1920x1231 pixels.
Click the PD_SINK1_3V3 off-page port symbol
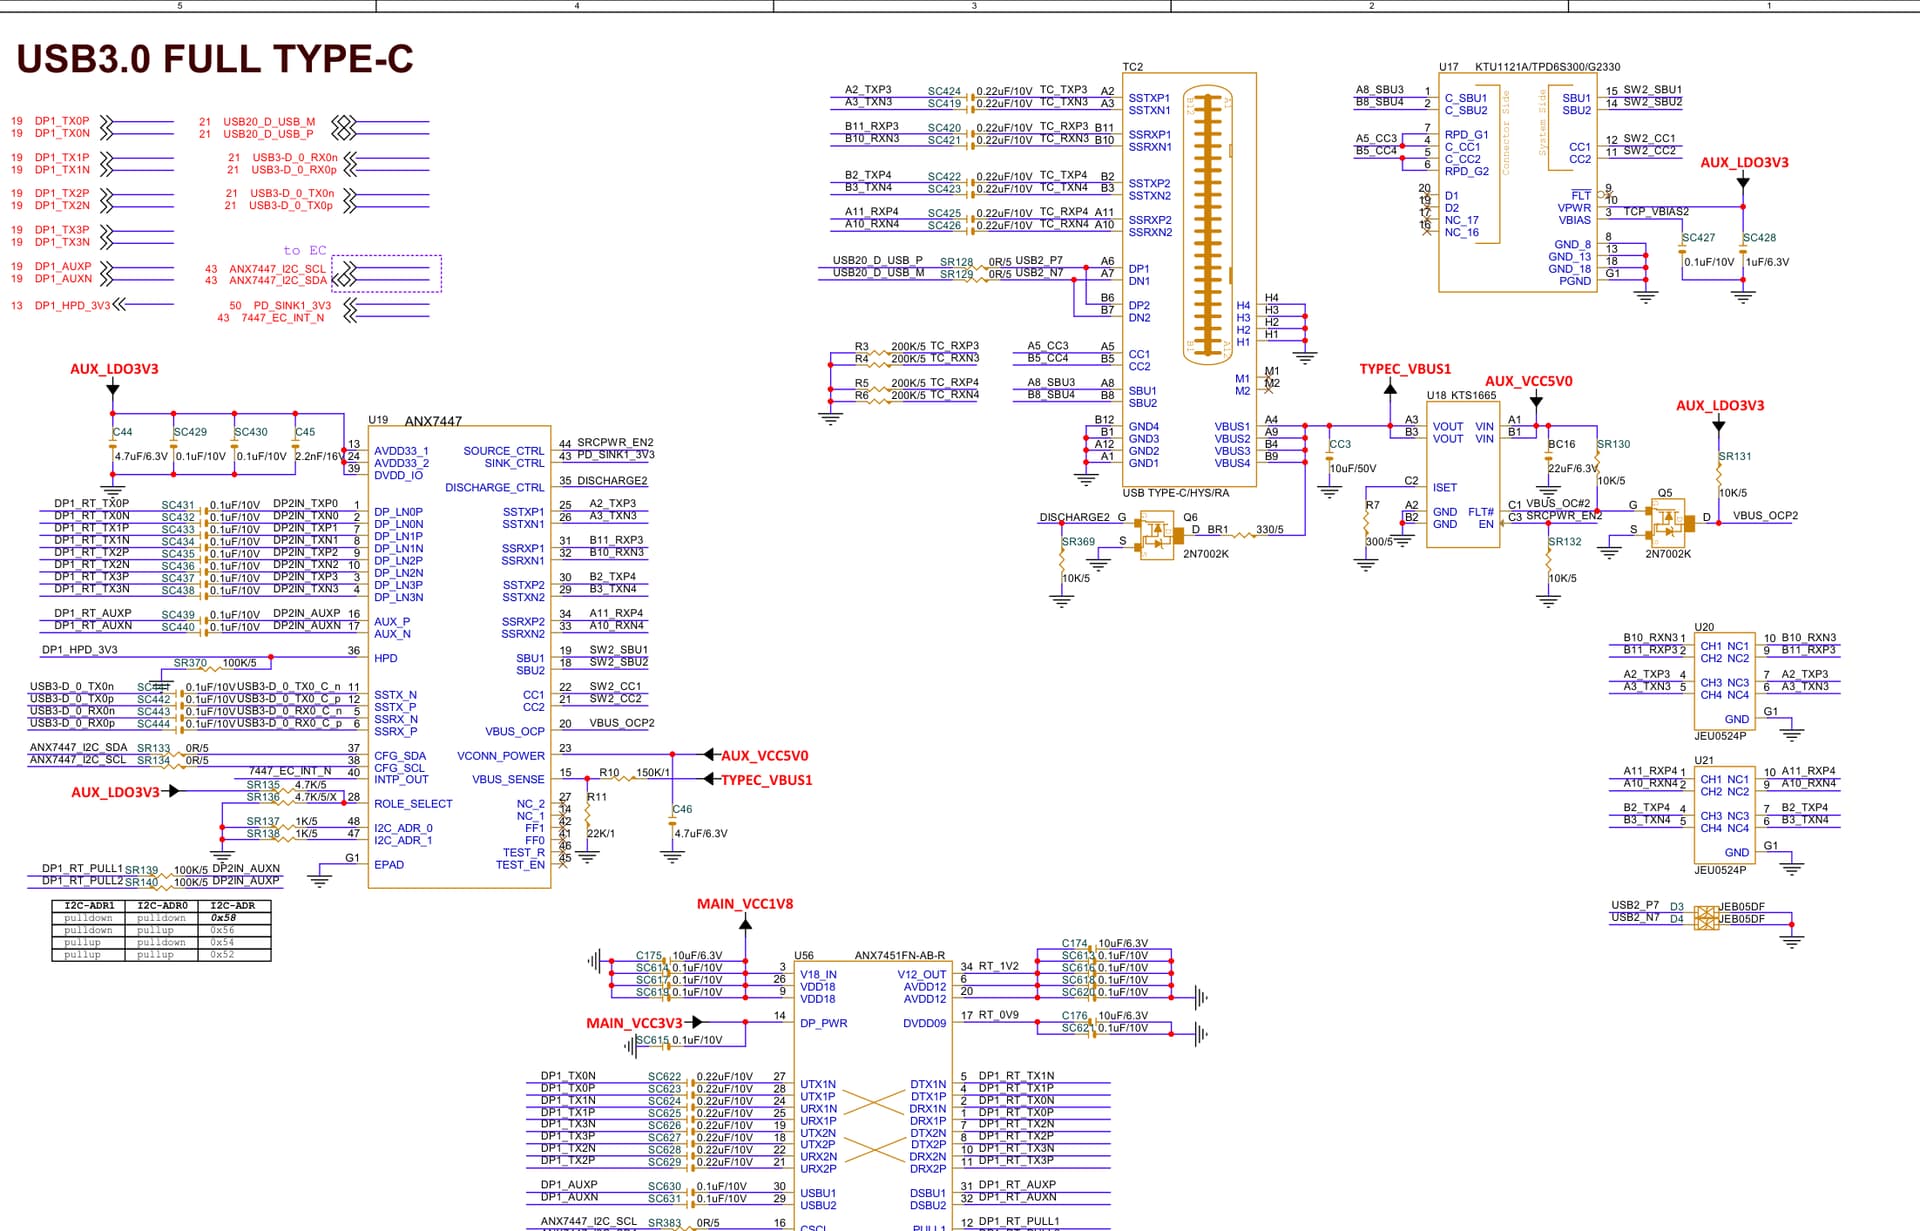click(x=350, y=305)
